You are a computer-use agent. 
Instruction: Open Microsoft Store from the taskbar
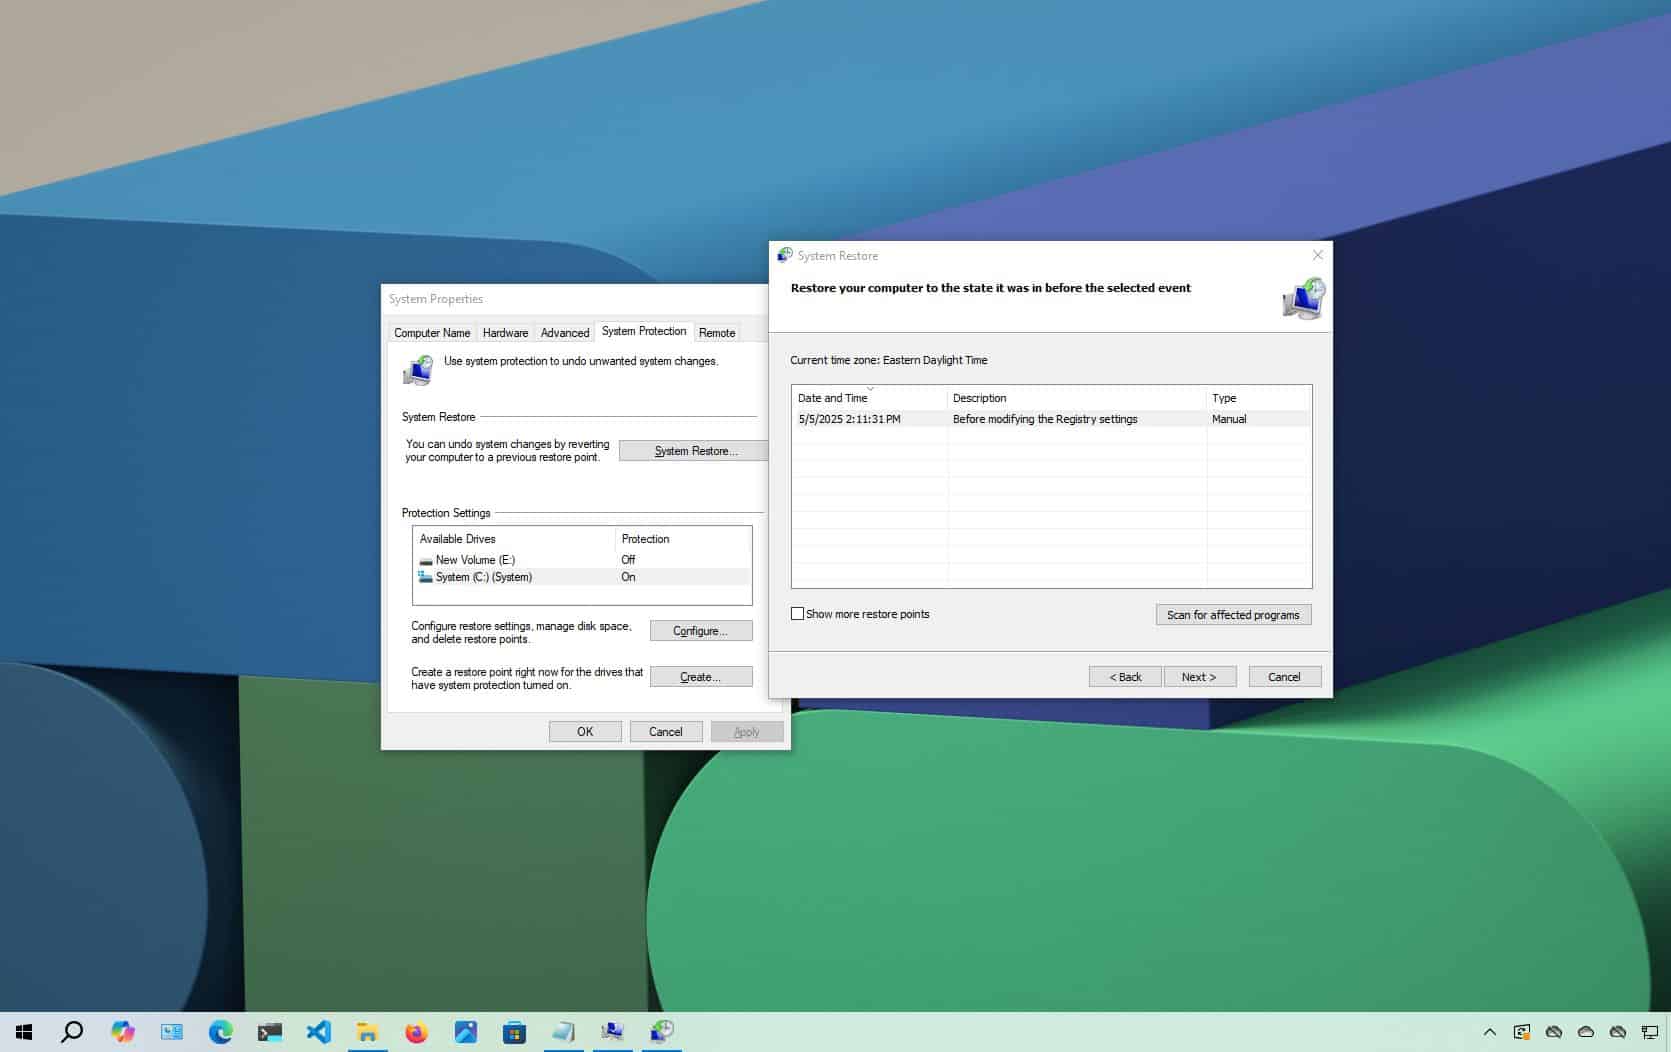[514, 1031]
